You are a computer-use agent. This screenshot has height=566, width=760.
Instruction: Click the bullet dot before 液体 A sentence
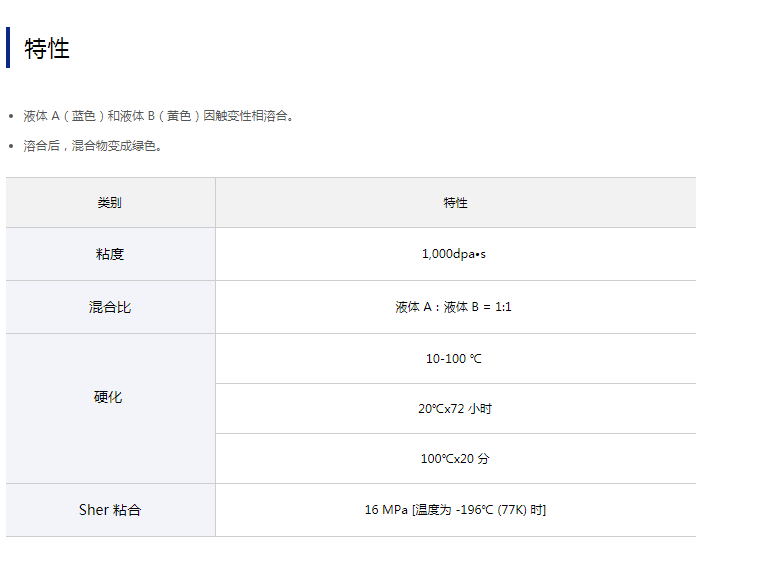click(11, 116)
